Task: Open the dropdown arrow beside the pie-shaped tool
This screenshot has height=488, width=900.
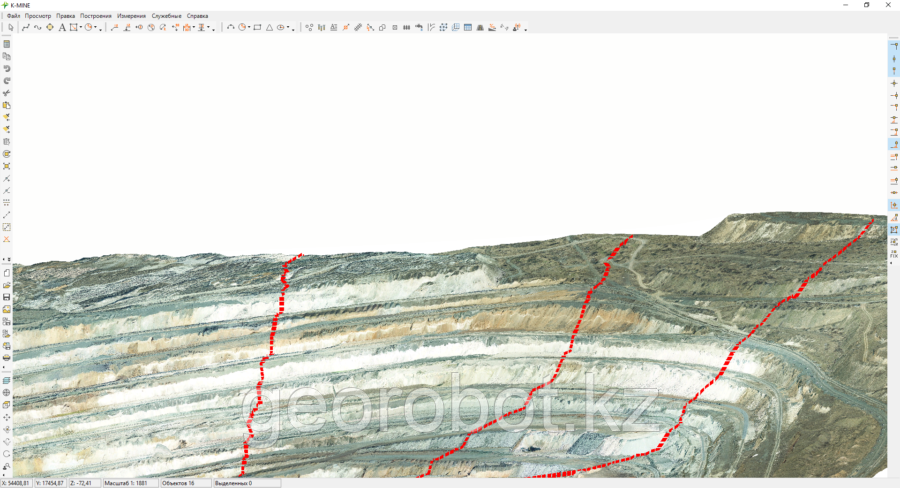Action: pyautogui.click(x=98, y=28)
